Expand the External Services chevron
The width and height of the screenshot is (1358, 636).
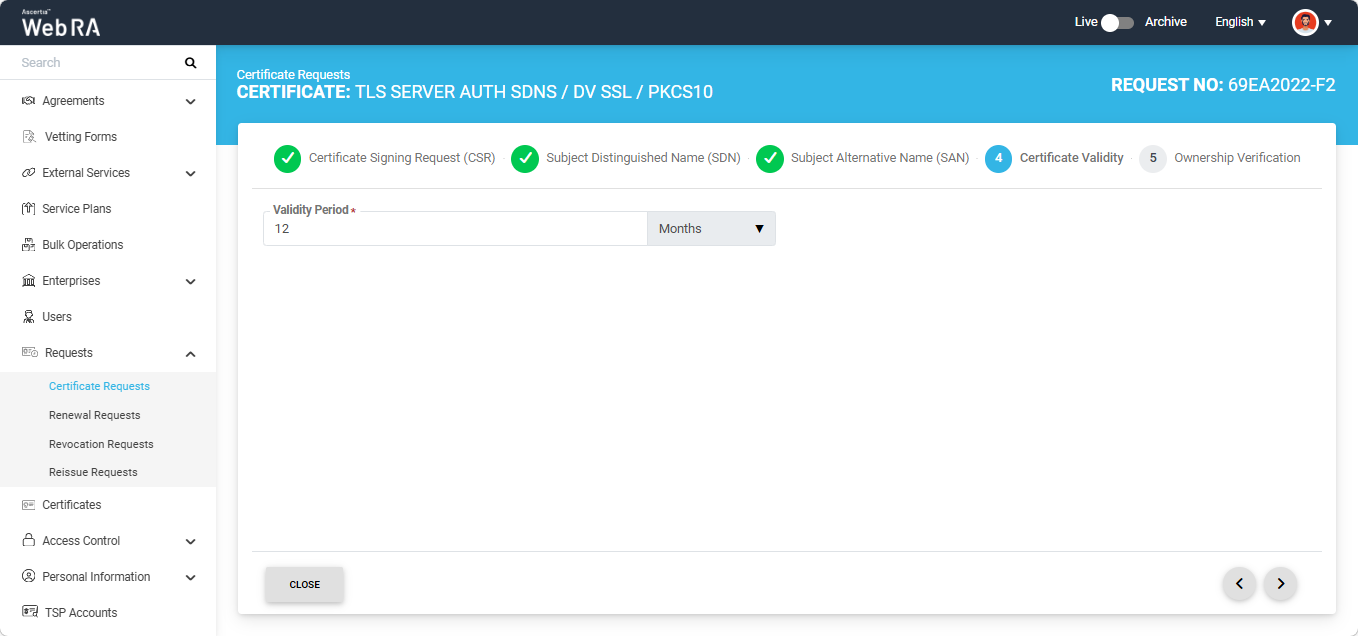tap(191, 173)
